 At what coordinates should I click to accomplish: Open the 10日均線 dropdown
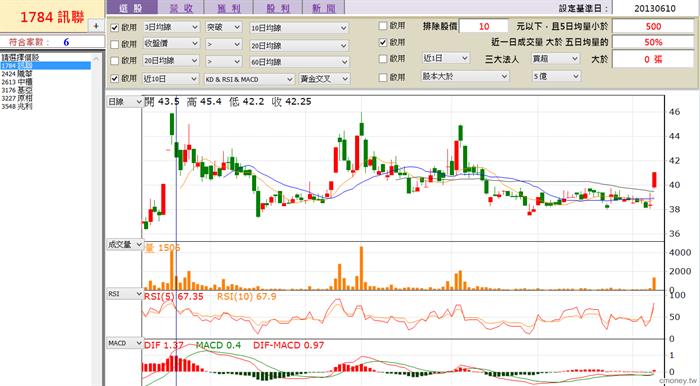point(299,28)
